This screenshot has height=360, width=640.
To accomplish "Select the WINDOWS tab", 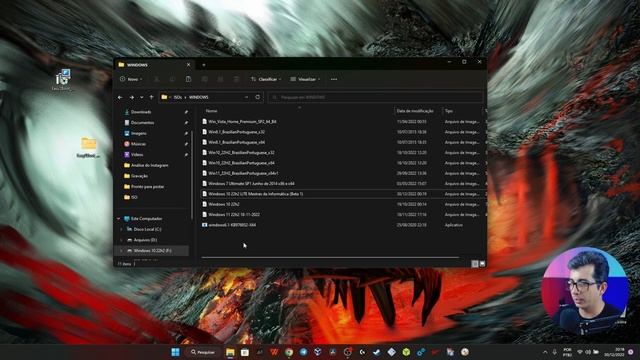I will [x=153, y=64].
